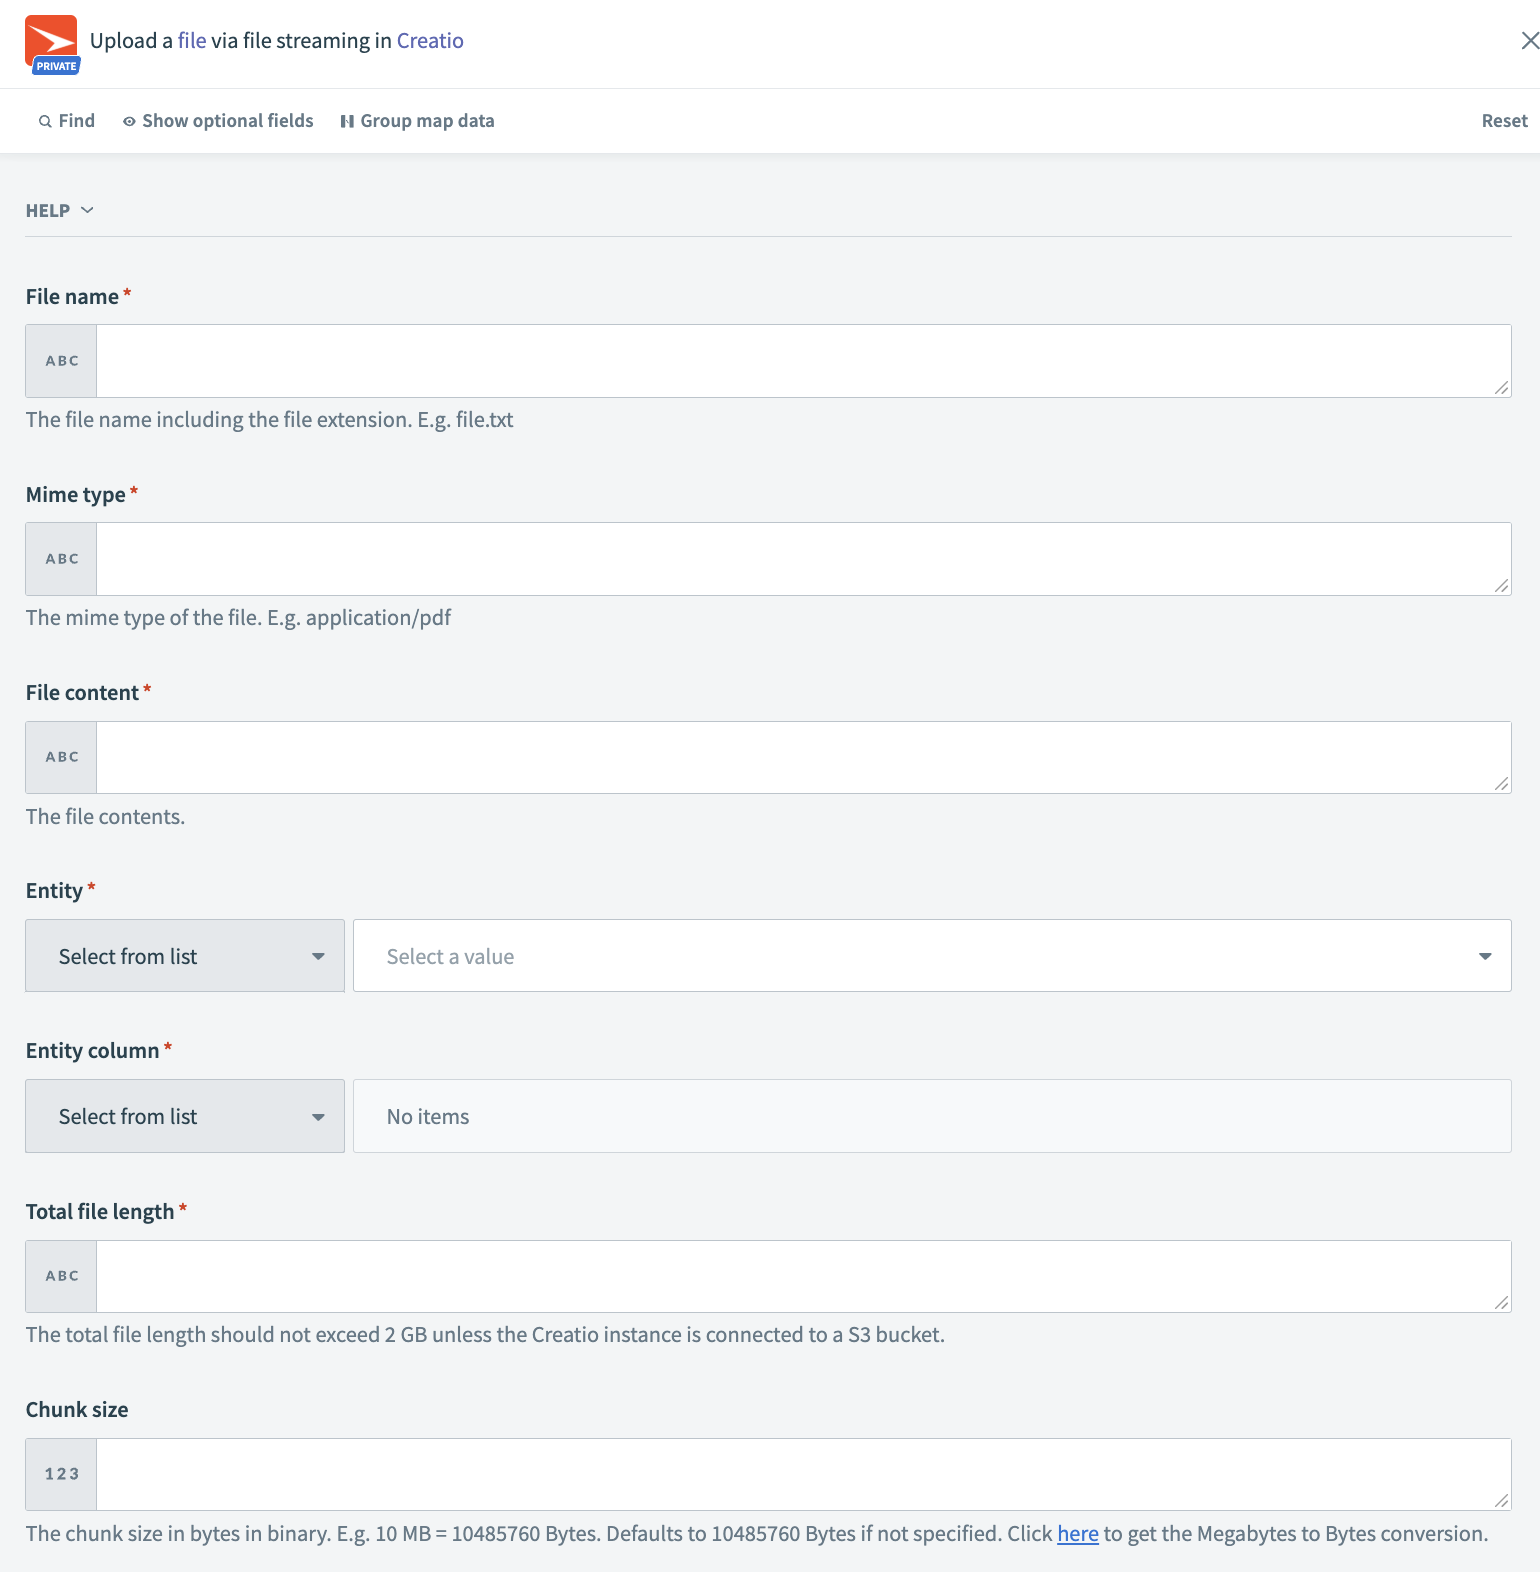Open the file link in the title

tap(194, 40)
